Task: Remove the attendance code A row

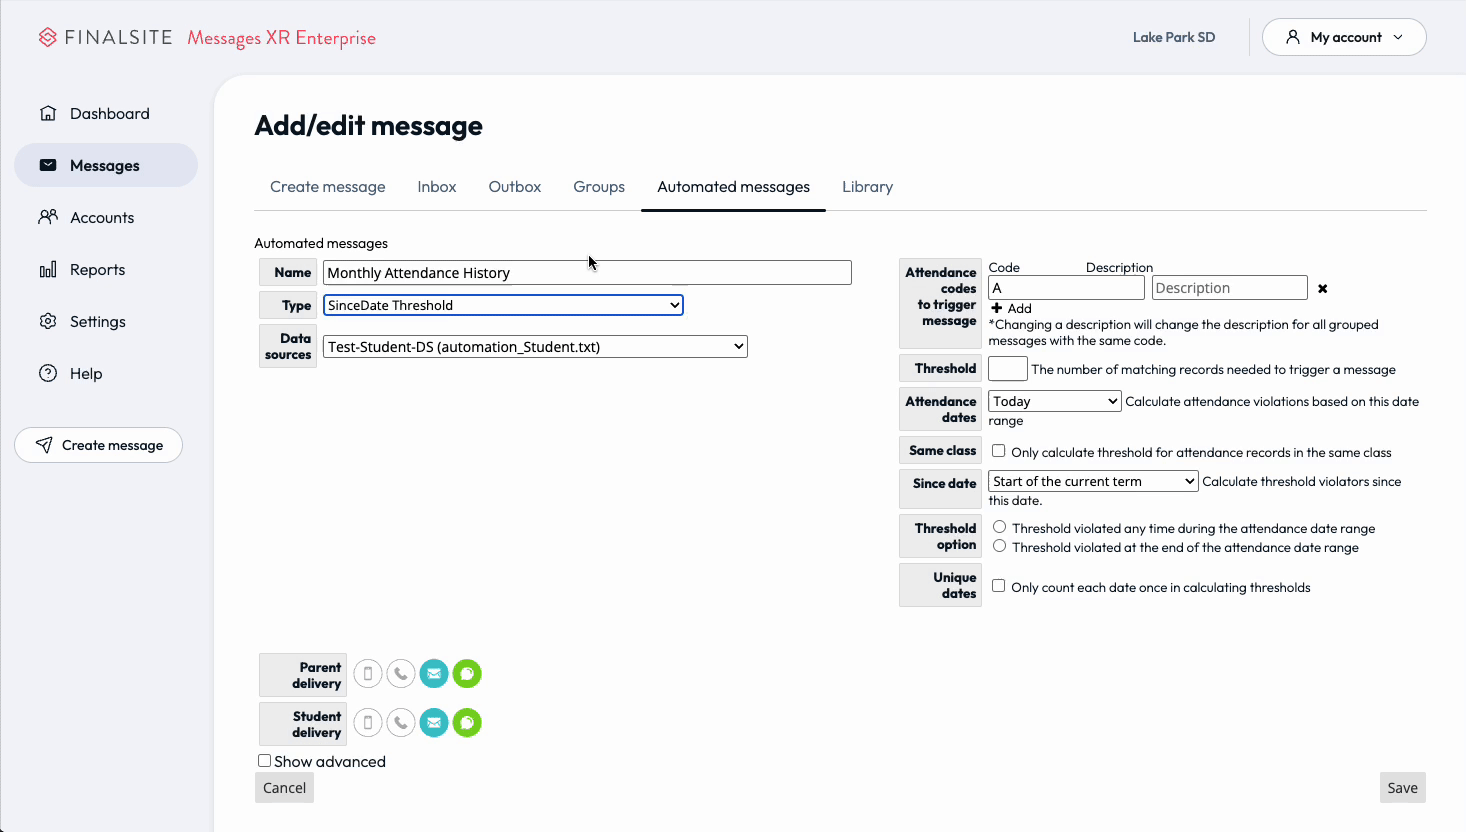Action: point(1322,288)
